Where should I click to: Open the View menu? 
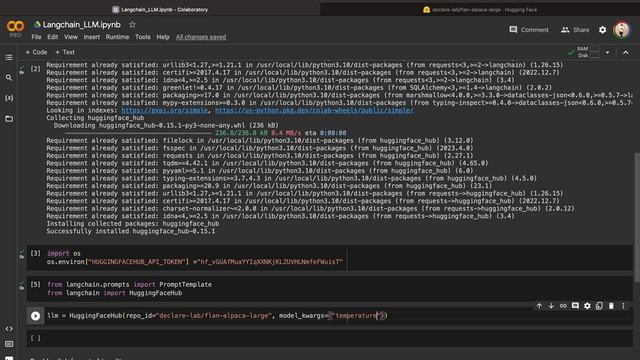click(71, 37)
